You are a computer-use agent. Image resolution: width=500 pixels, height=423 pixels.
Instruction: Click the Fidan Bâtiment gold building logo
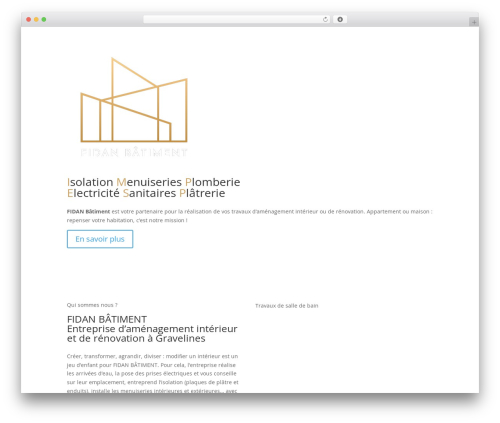coord(134,107)
